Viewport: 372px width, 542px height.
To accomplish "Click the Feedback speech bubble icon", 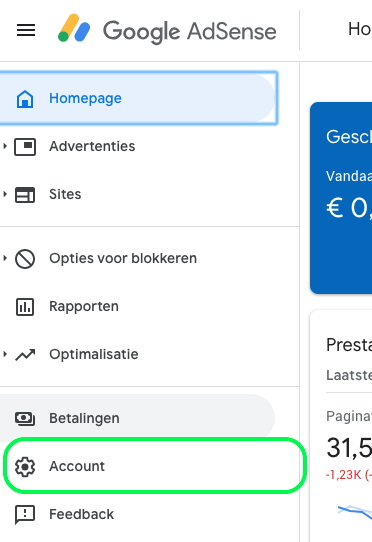I will tap(25, 515).
